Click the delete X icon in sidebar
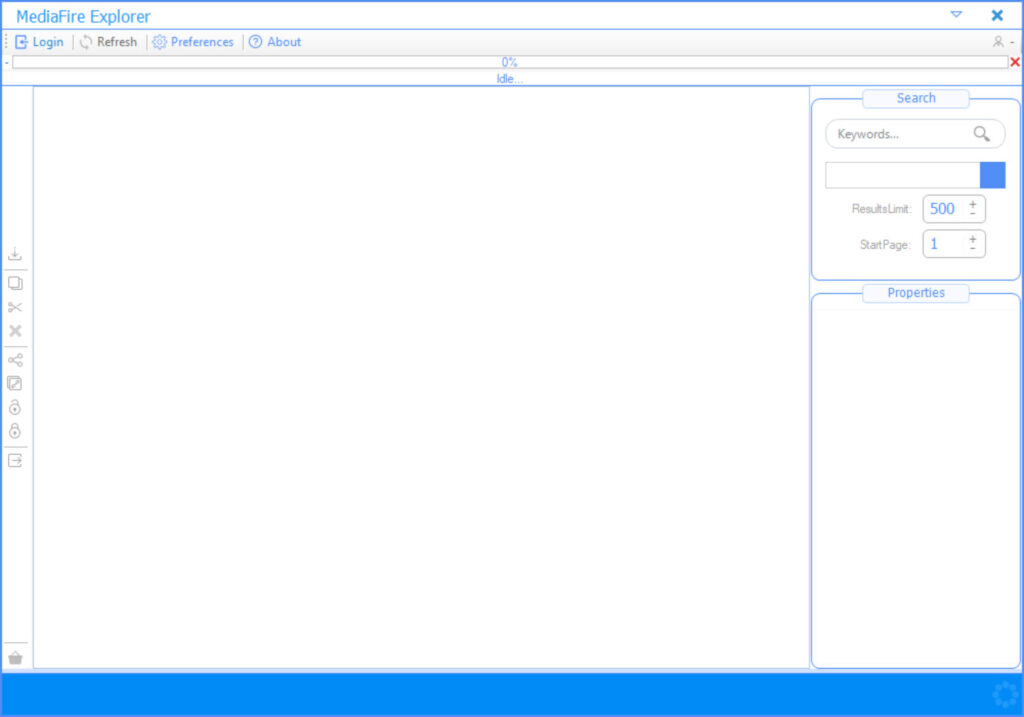 point(15,331)
